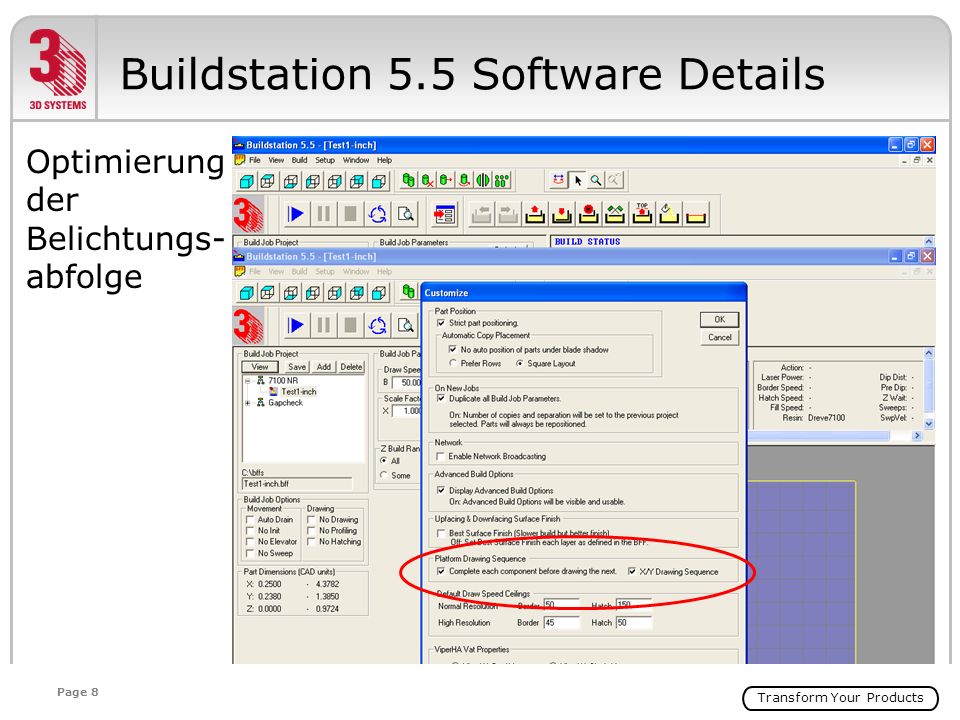Click the Delete button under Build Job Project

(351, 367)
